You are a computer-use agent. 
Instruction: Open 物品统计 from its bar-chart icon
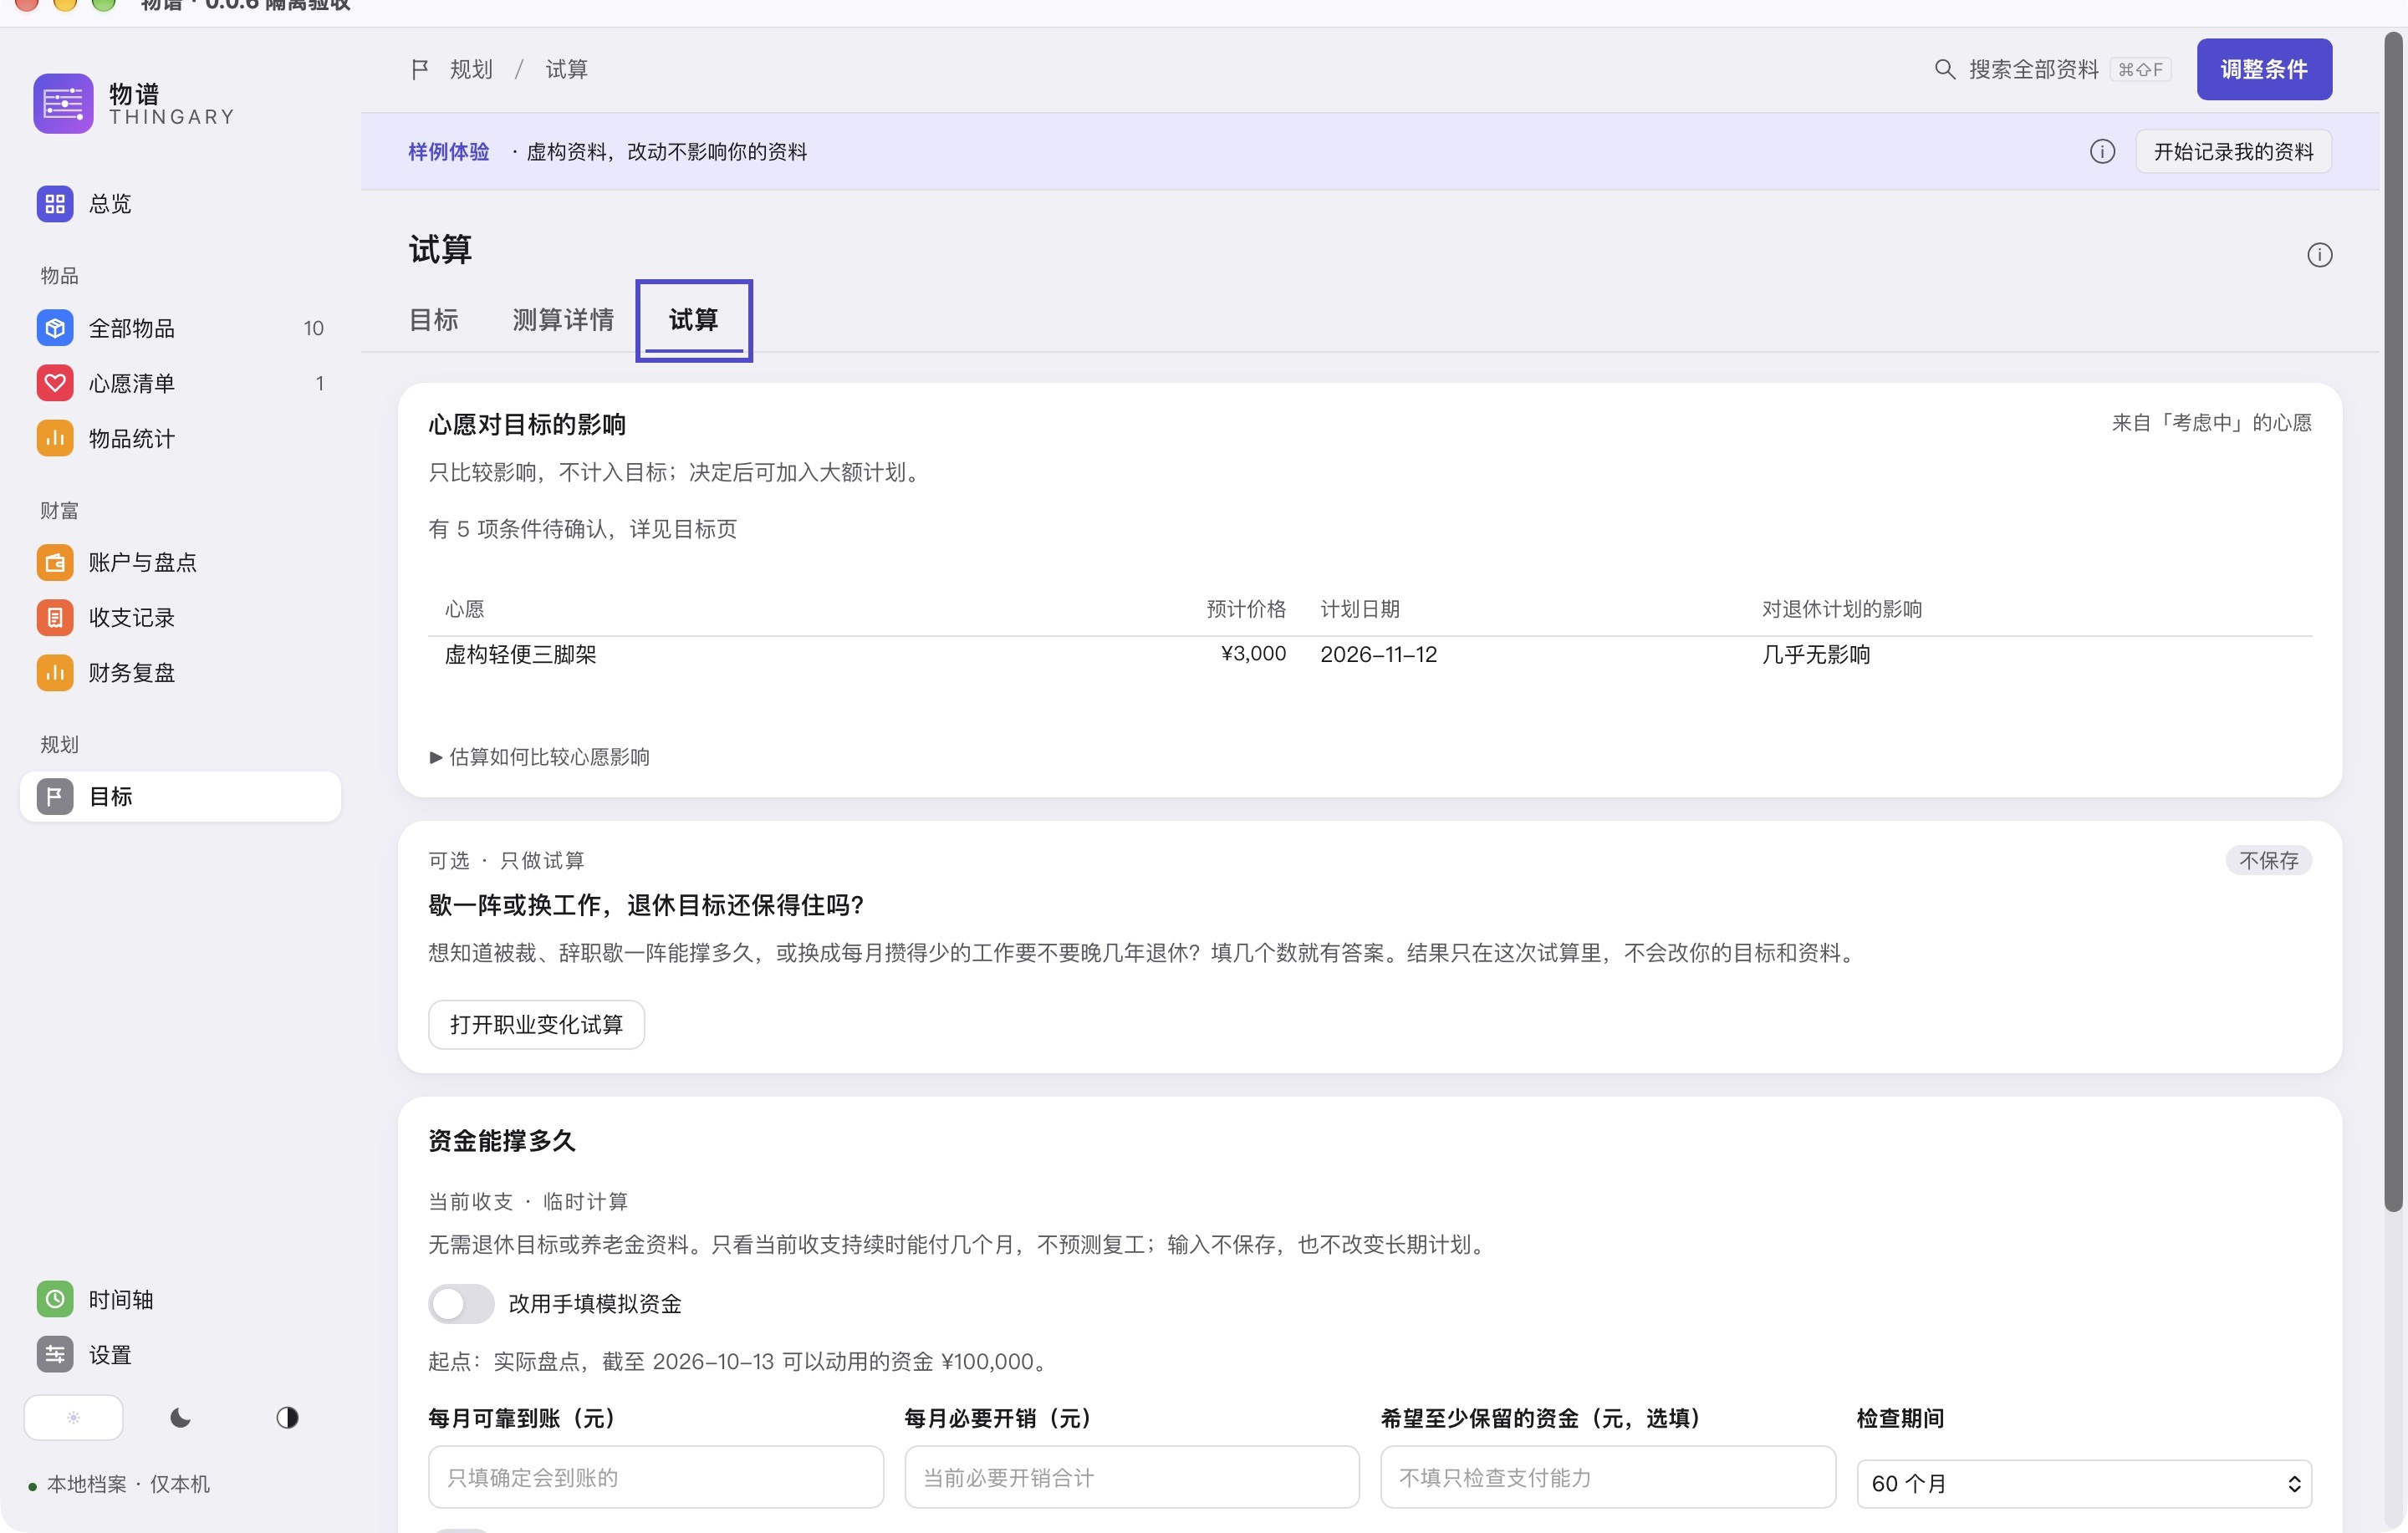(x=55, y=438)
